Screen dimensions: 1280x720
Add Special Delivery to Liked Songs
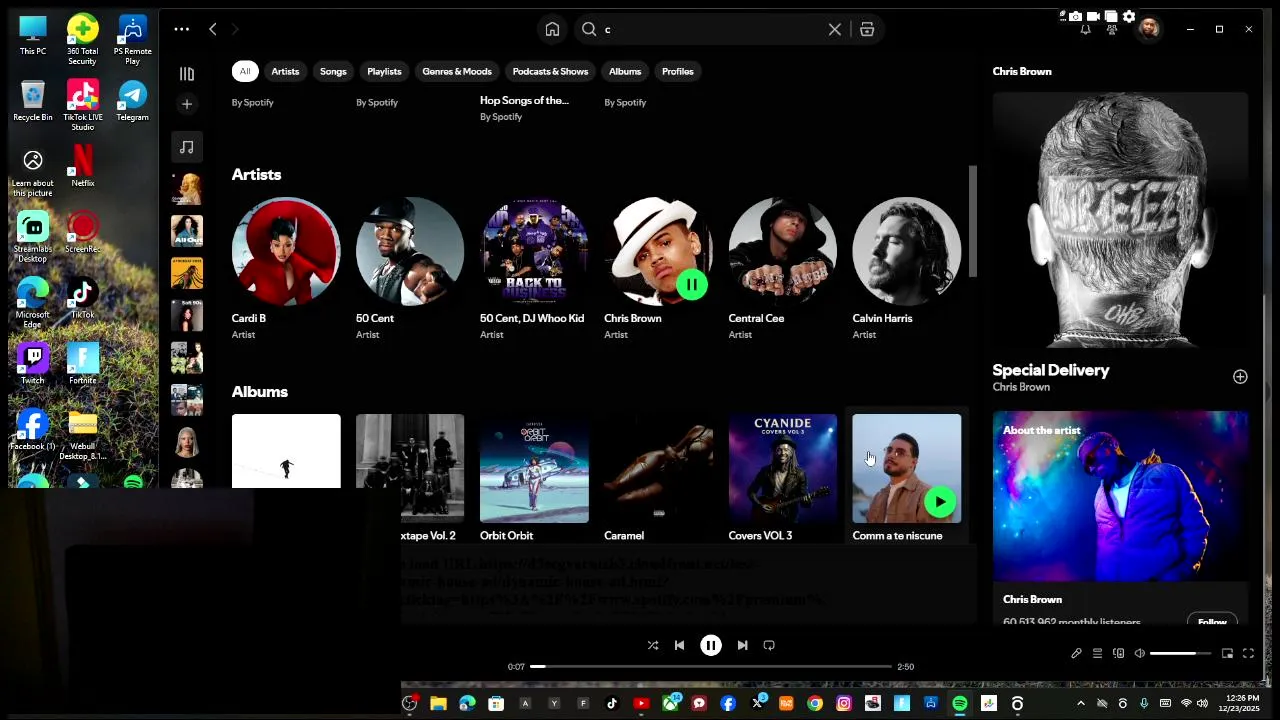pyautogui.click(x=1240, y=377)
